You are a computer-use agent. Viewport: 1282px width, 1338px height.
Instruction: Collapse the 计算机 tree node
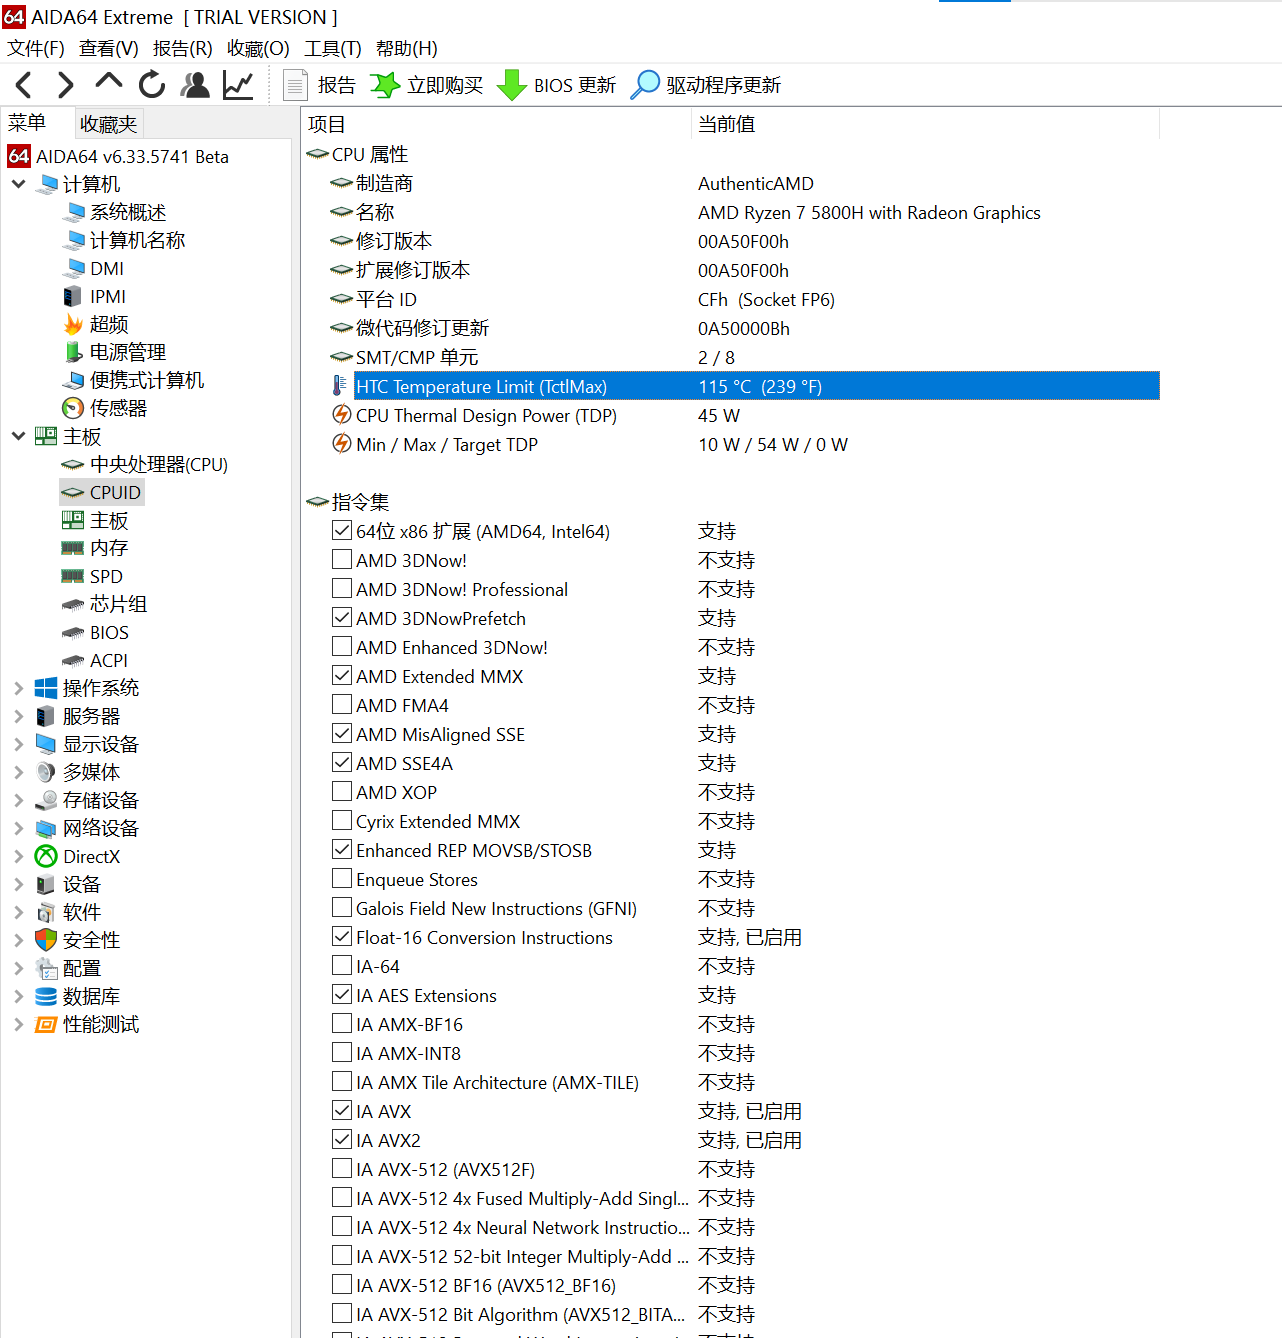18,184
